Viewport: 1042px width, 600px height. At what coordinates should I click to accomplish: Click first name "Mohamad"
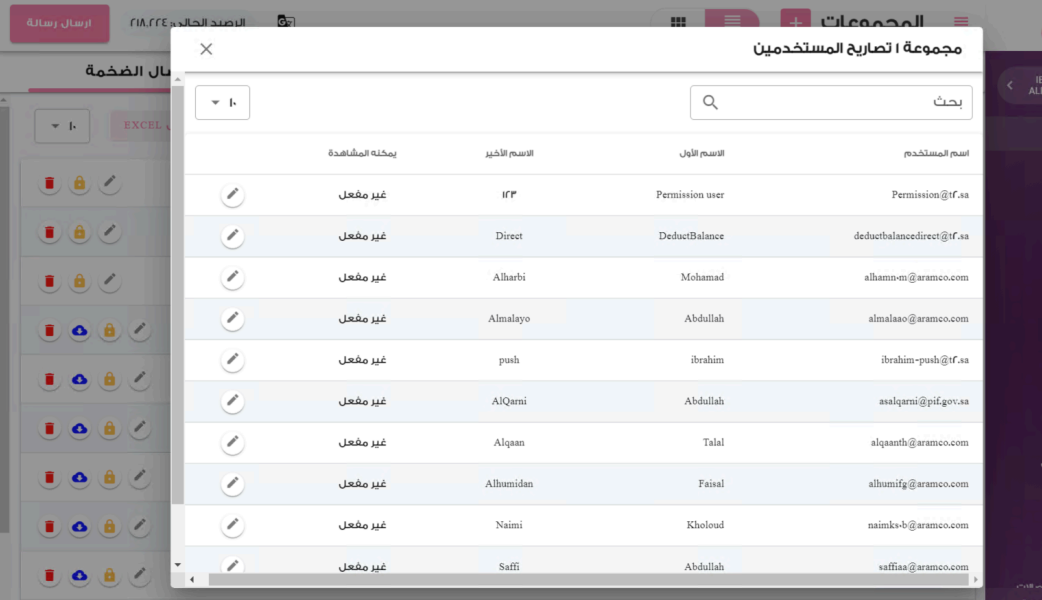pos(702,277)
